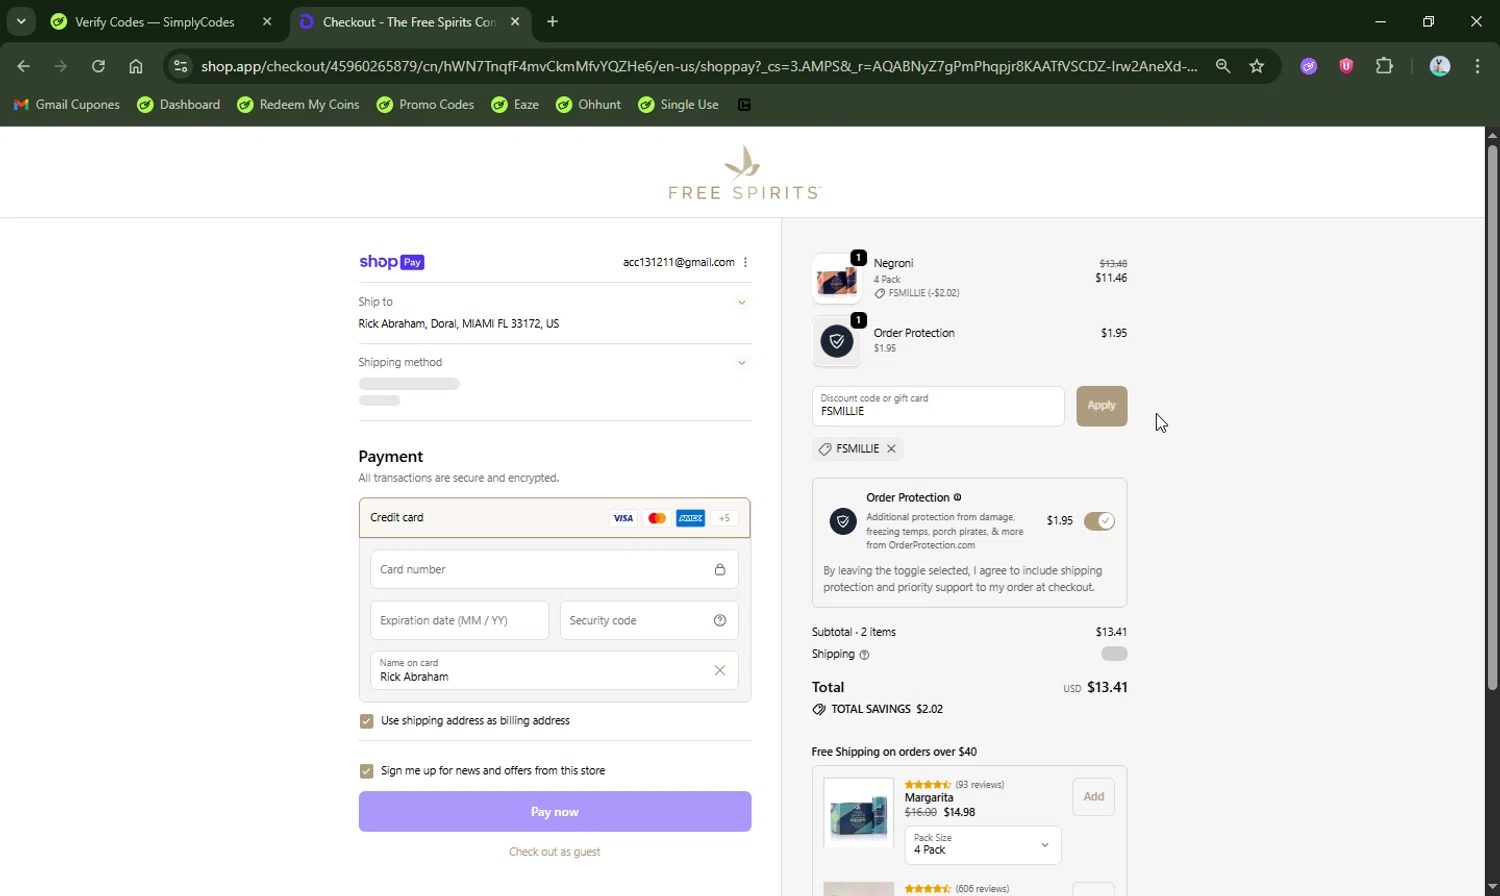Open the Chrome profile avatar
This screenshot has height=896, width=1500.
pyautogui.click(x=1440, y=66)
